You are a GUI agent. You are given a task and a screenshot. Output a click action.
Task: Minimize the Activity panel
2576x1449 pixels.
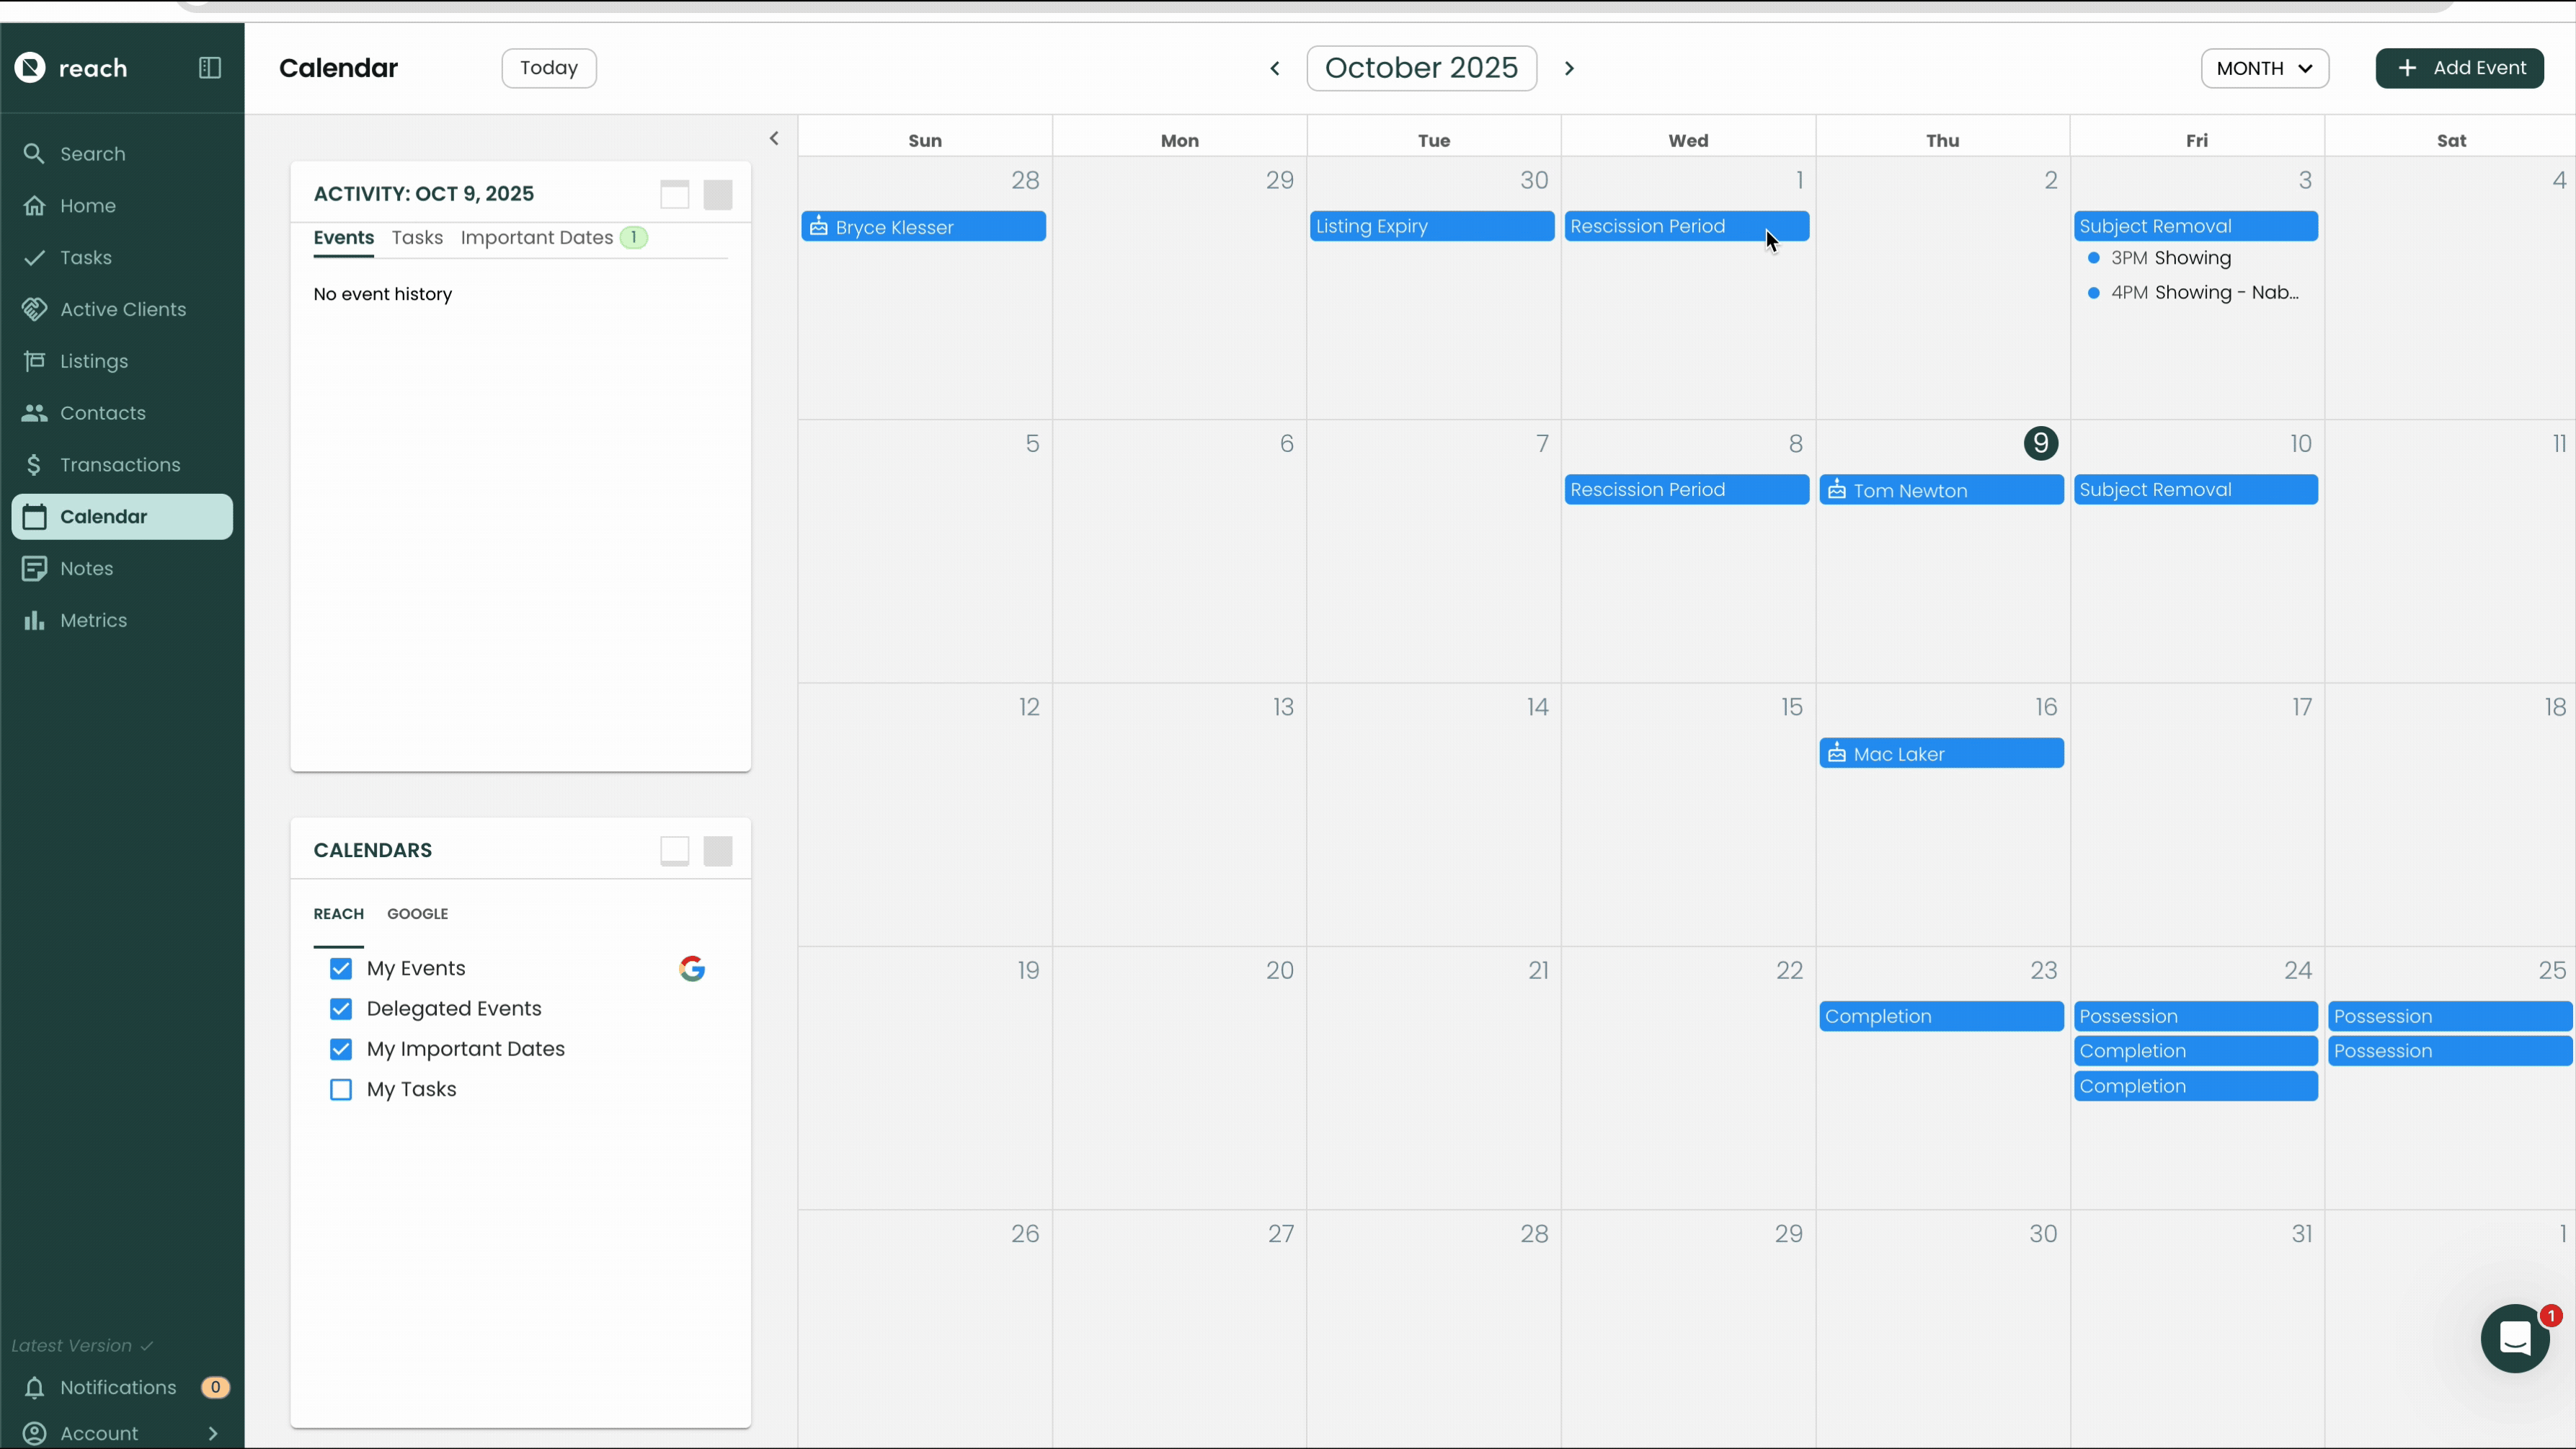point(675,194)
